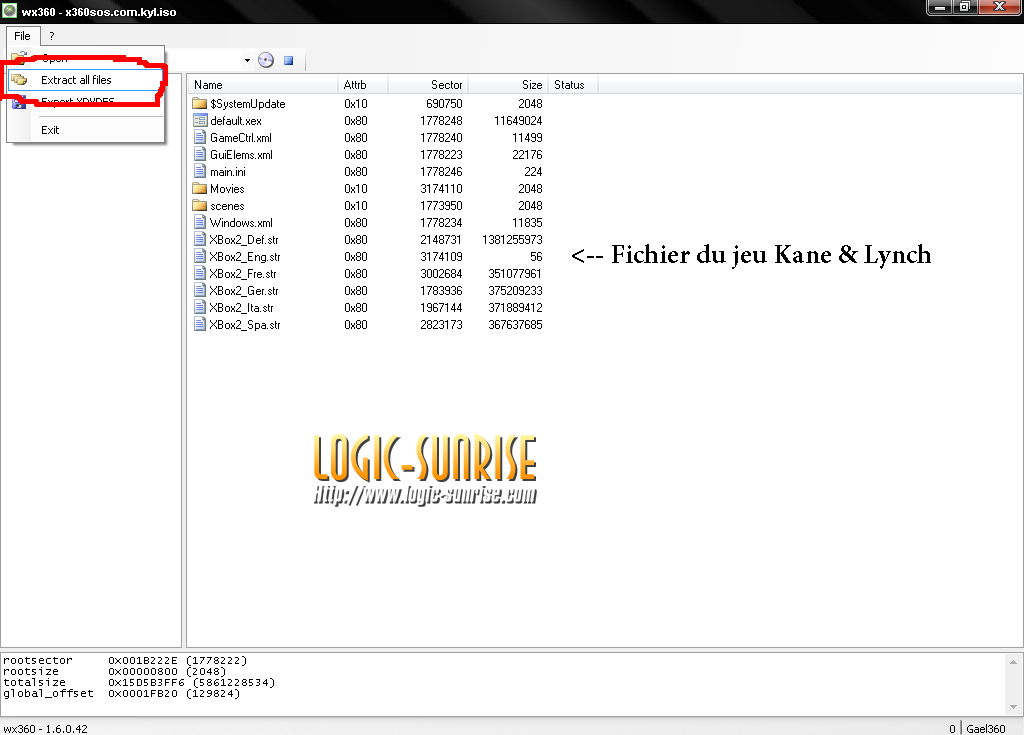
Task: Open the File menu
Action: [x=22, y=36]
